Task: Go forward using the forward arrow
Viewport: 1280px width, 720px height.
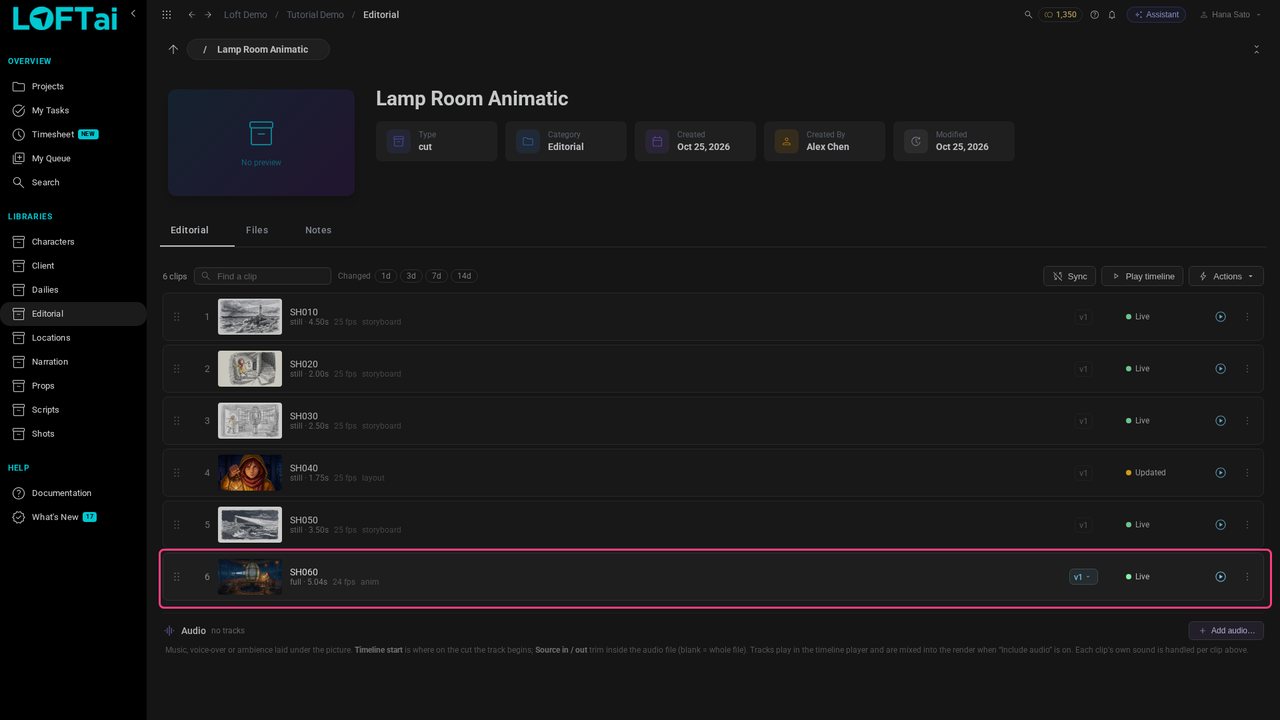Action: [x=208, y=15]
